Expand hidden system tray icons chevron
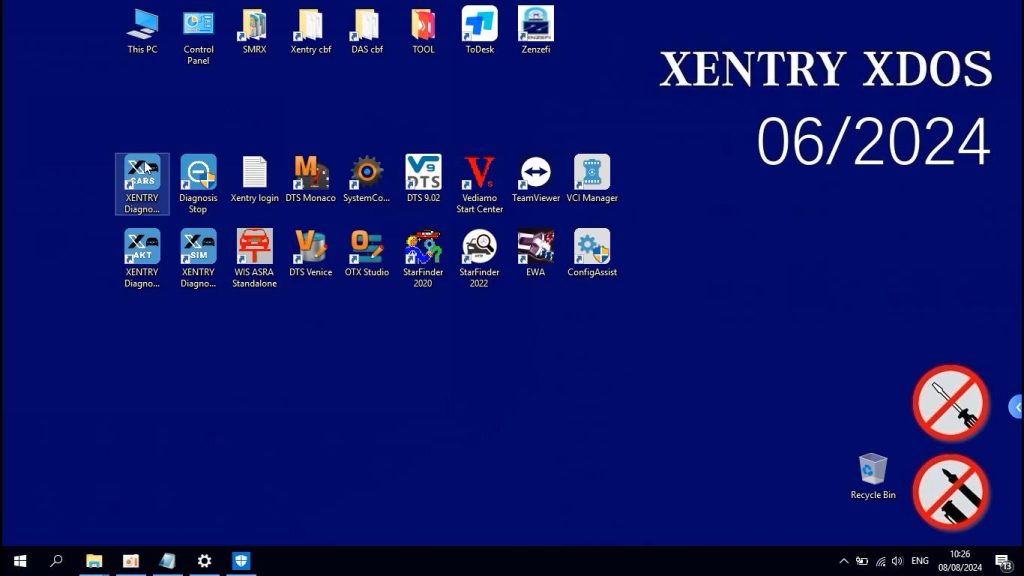 (844, 561)
